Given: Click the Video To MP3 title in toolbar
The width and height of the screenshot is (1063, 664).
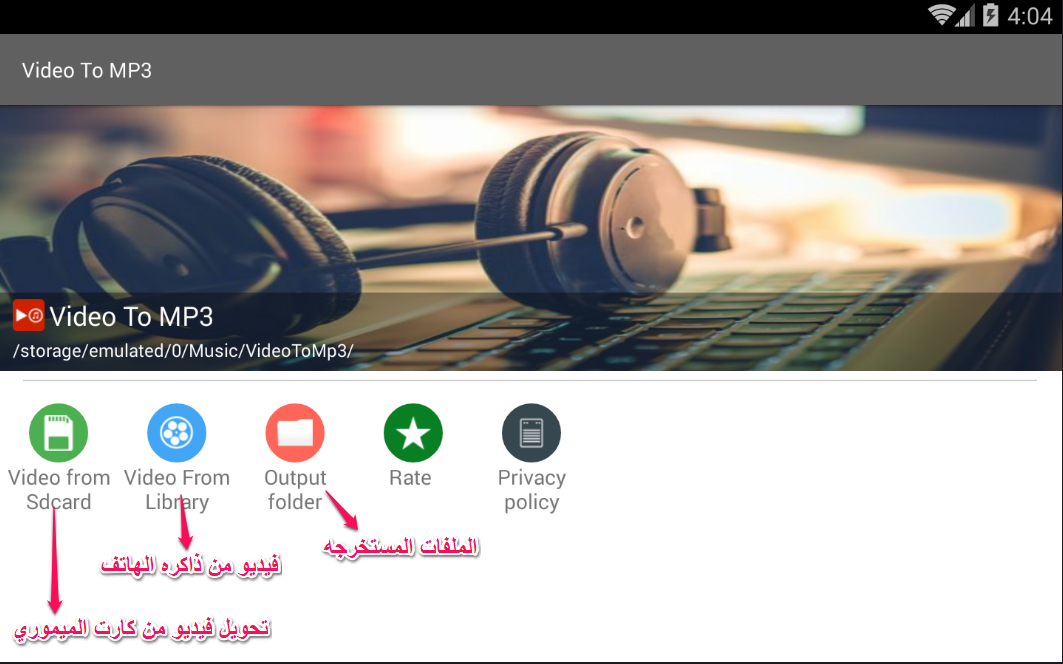Looking at the screenshot, I should 87,71.
